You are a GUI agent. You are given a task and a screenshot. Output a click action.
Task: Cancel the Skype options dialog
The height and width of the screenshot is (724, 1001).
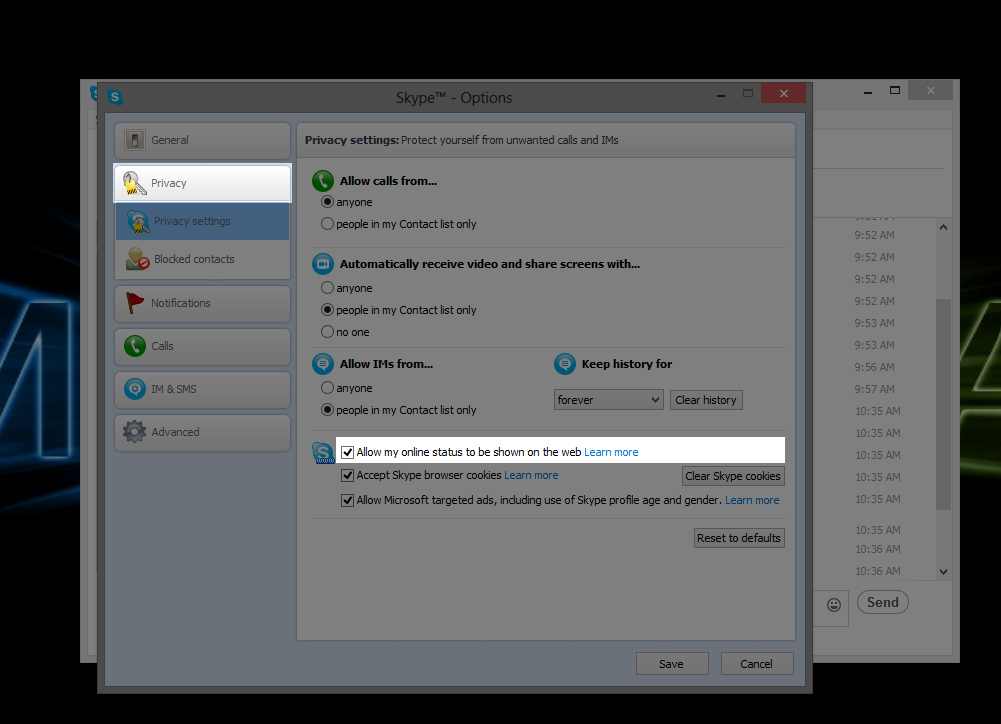point(756,664)
